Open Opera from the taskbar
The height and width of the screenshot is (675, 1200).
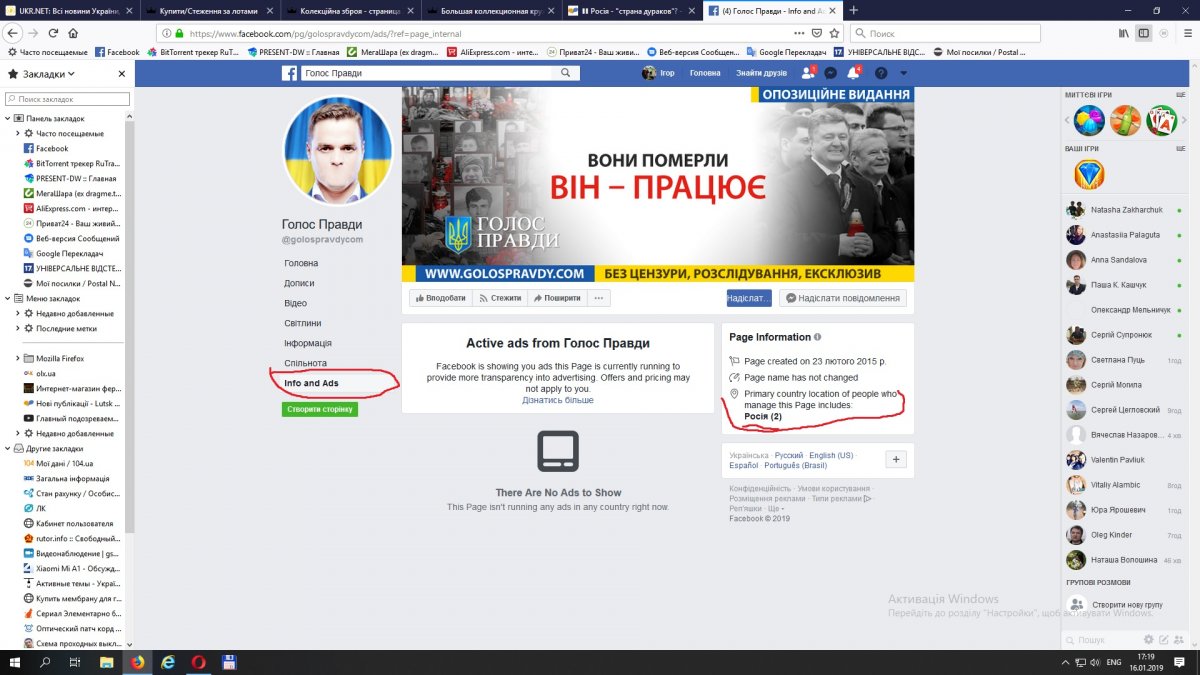(199, 662)
